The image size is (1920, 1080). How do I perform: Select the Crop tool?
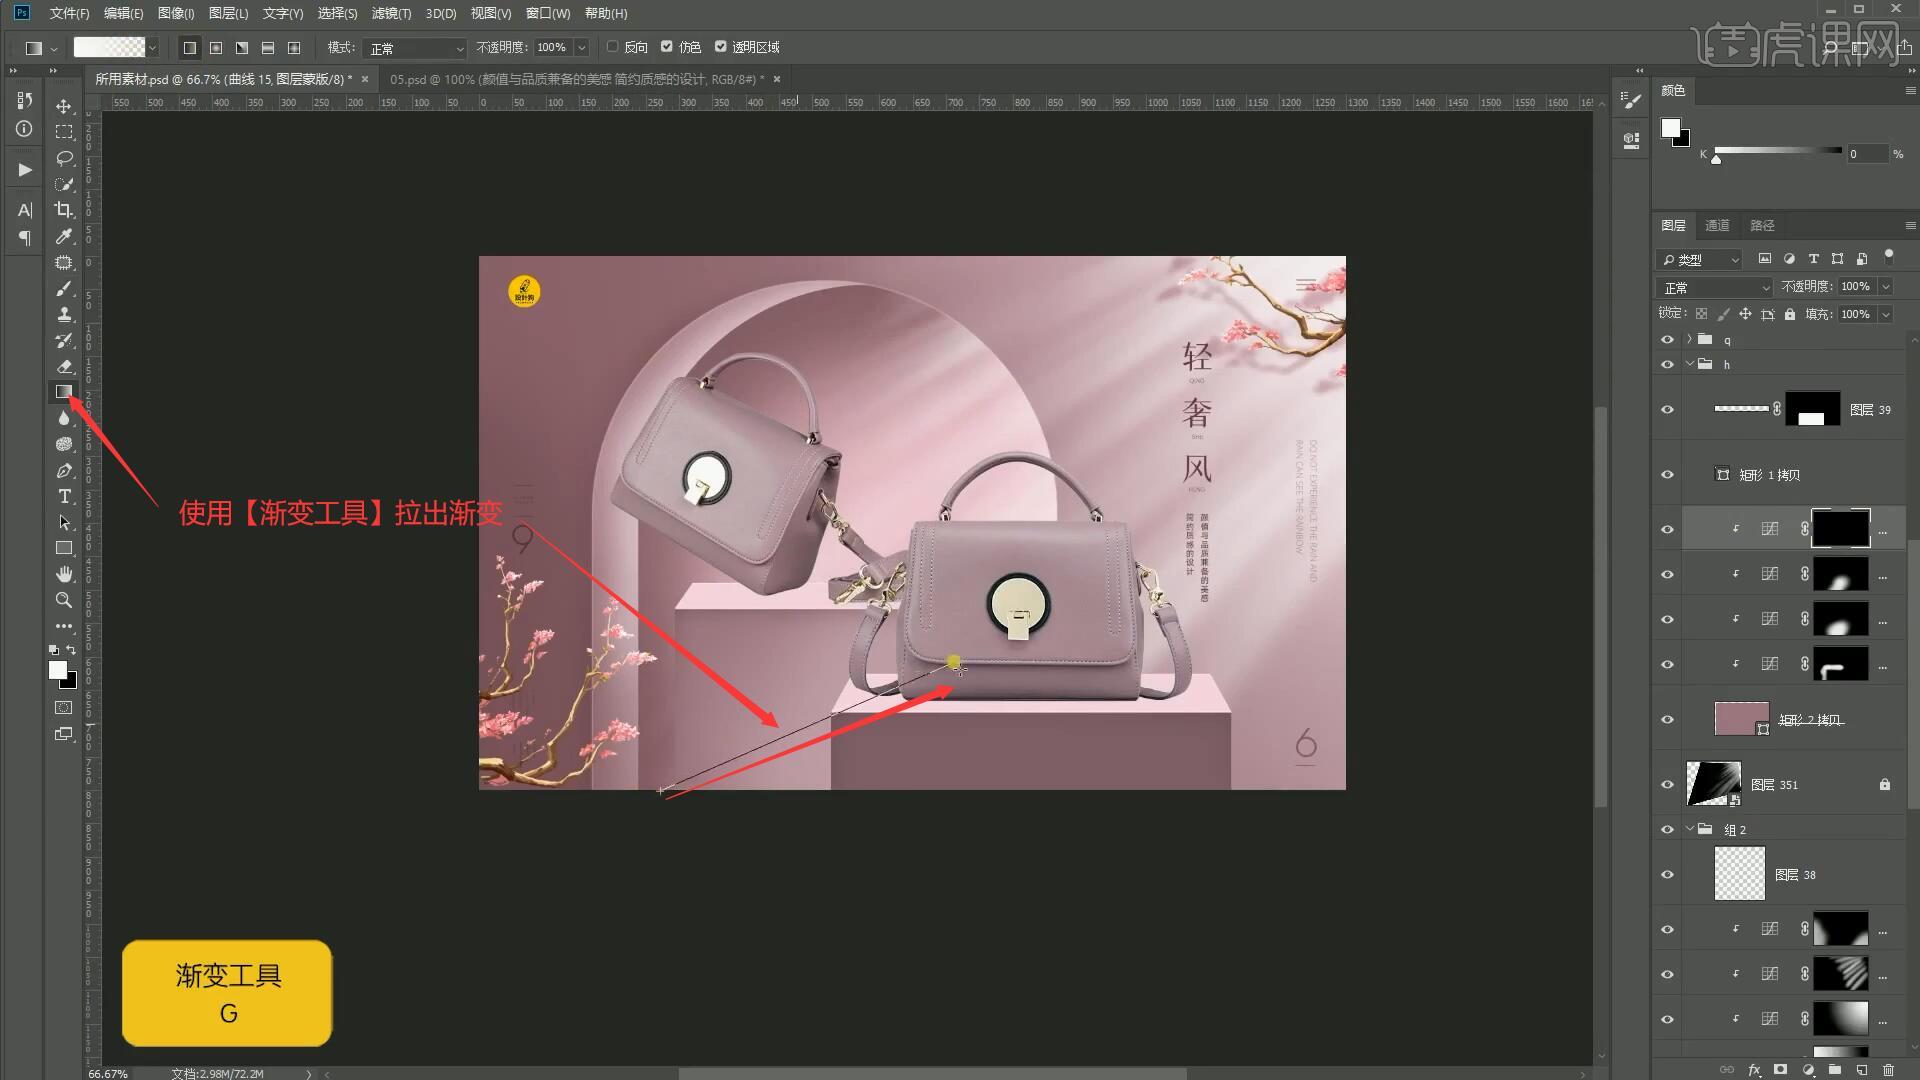tap(64, 210)
